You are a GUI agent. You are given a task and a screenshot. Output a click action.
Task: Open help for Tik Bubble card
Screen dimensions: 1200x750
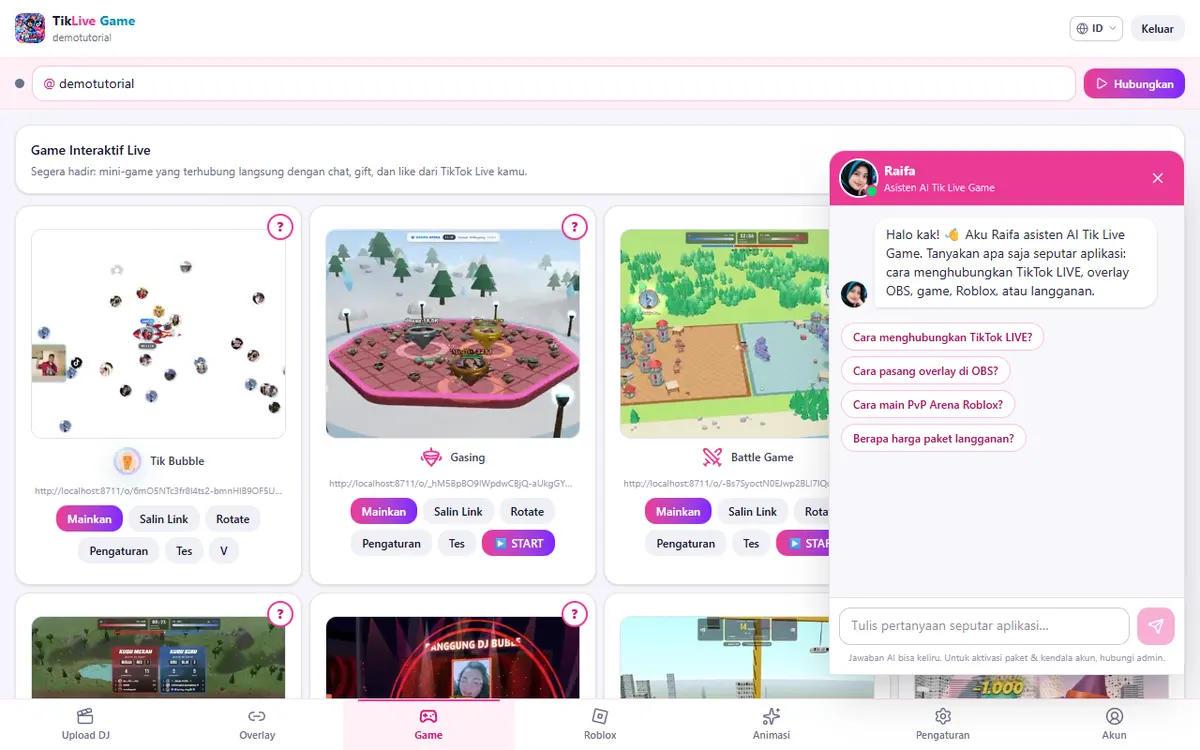(x=280, y=227)
